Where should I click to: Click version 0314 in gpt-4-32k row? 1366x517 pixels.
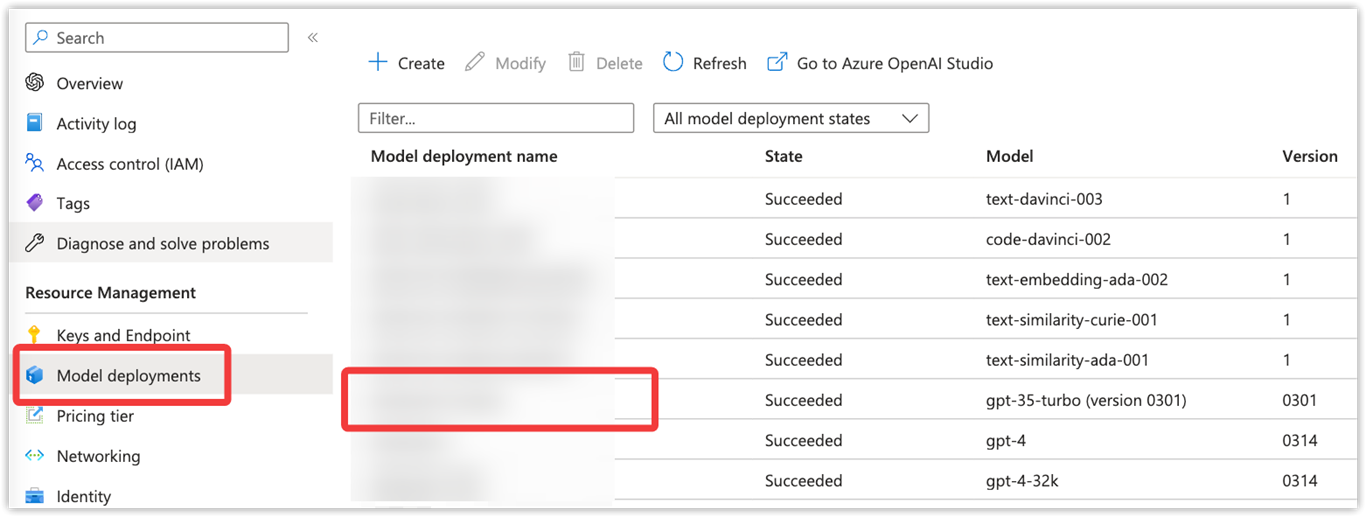1300,481
